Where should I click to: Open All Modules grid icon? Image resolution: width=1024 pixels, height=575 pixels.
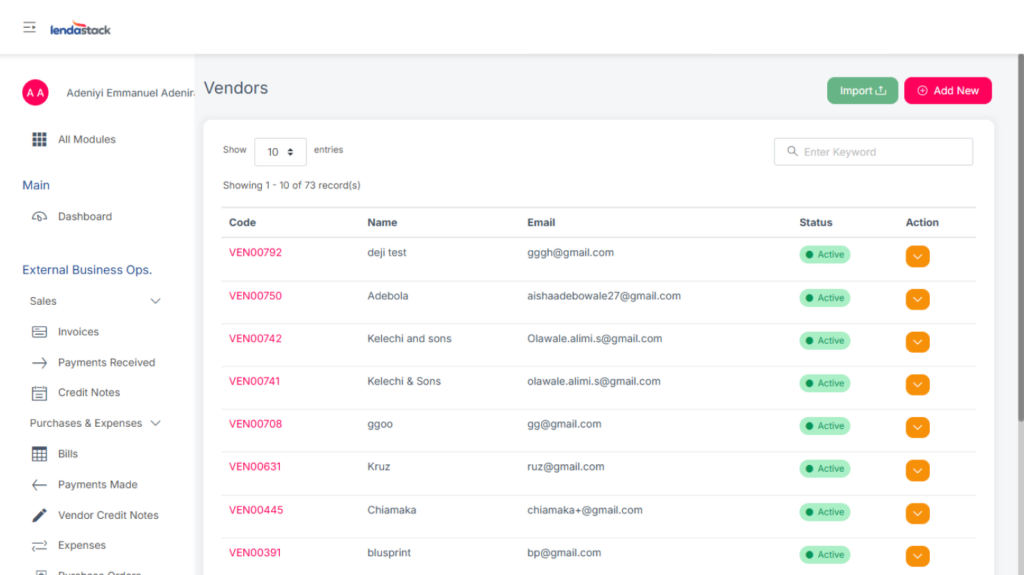tap(40, 139)
